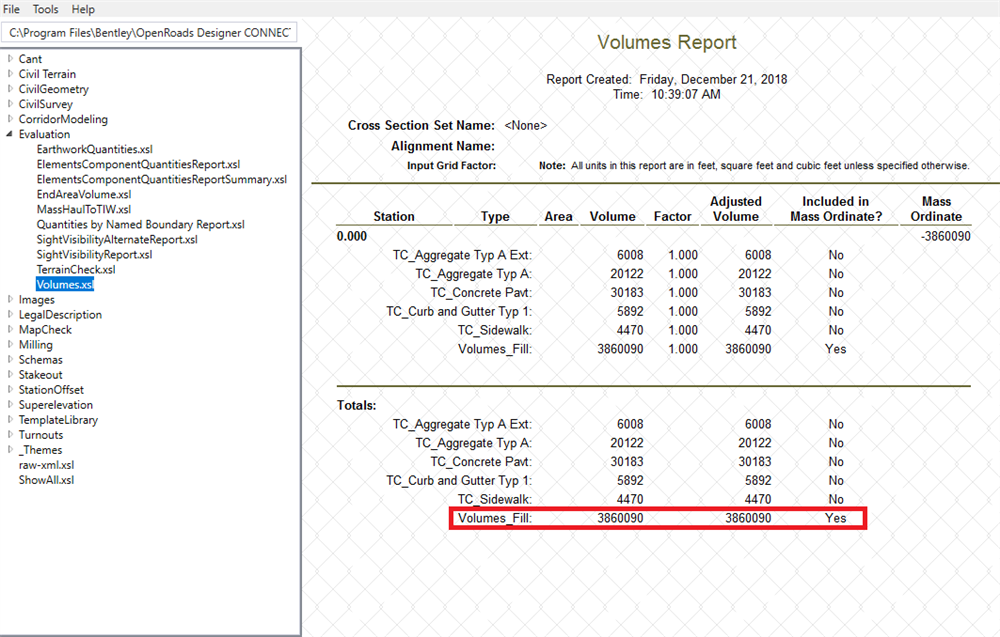Select the _Themes folder label

click(40, 450)
